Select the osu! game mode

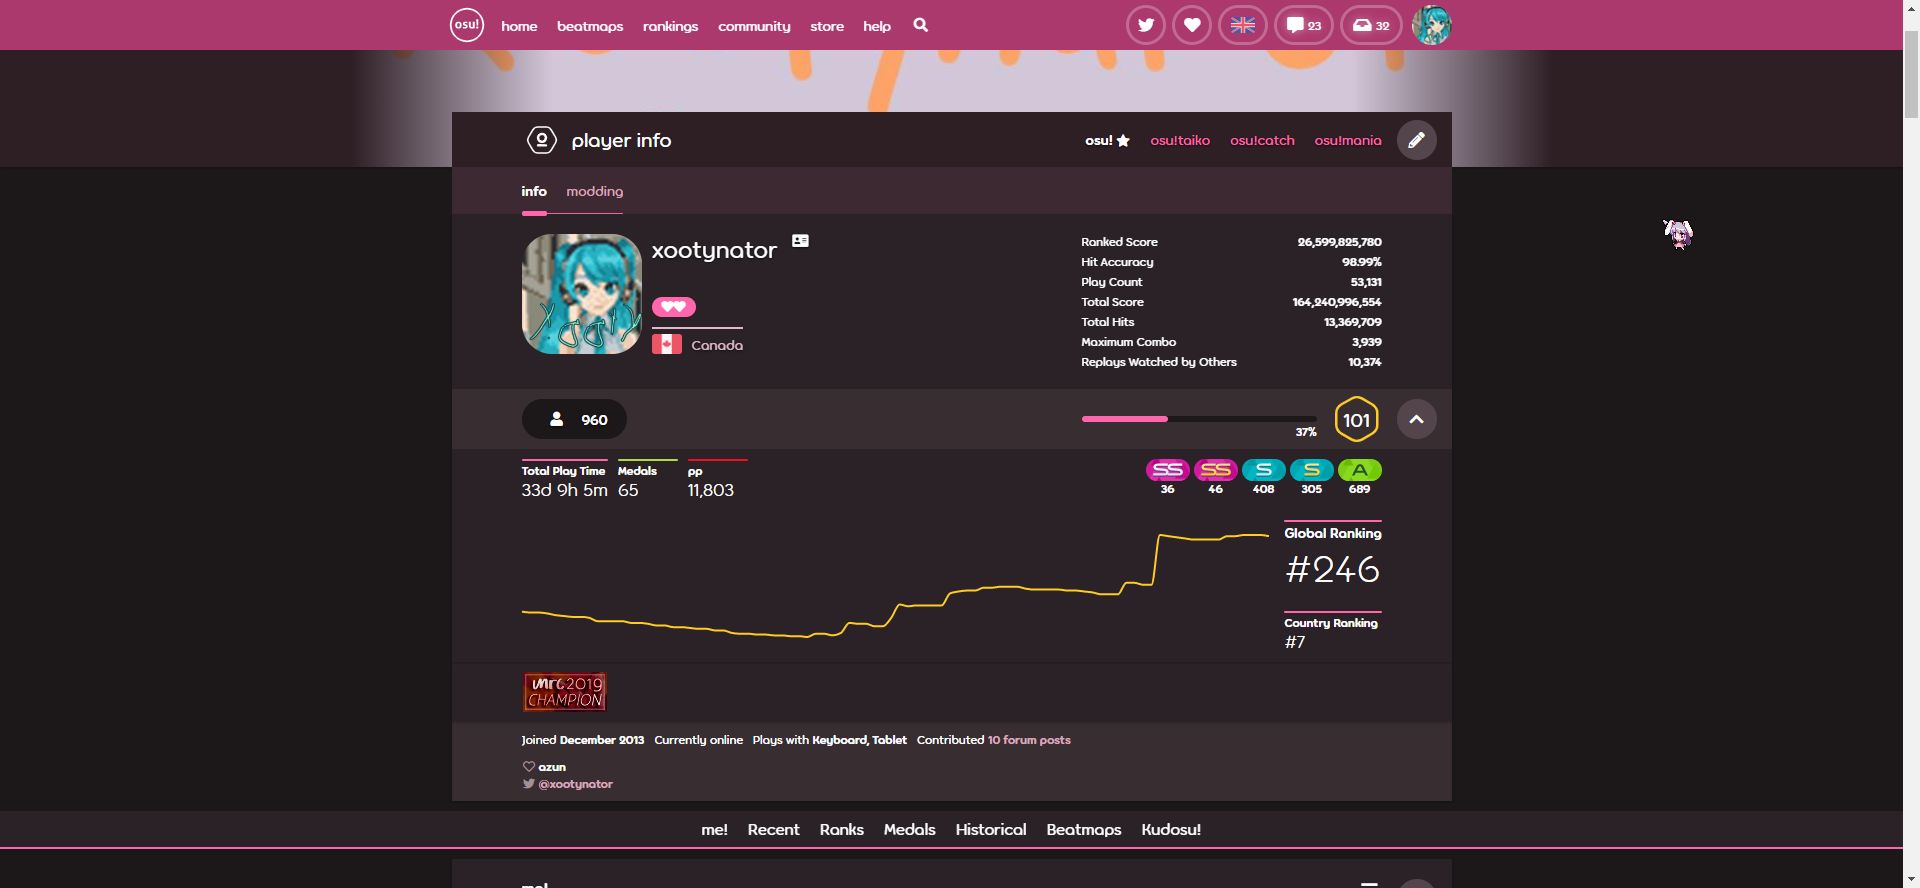click(x=1107, y=140)
